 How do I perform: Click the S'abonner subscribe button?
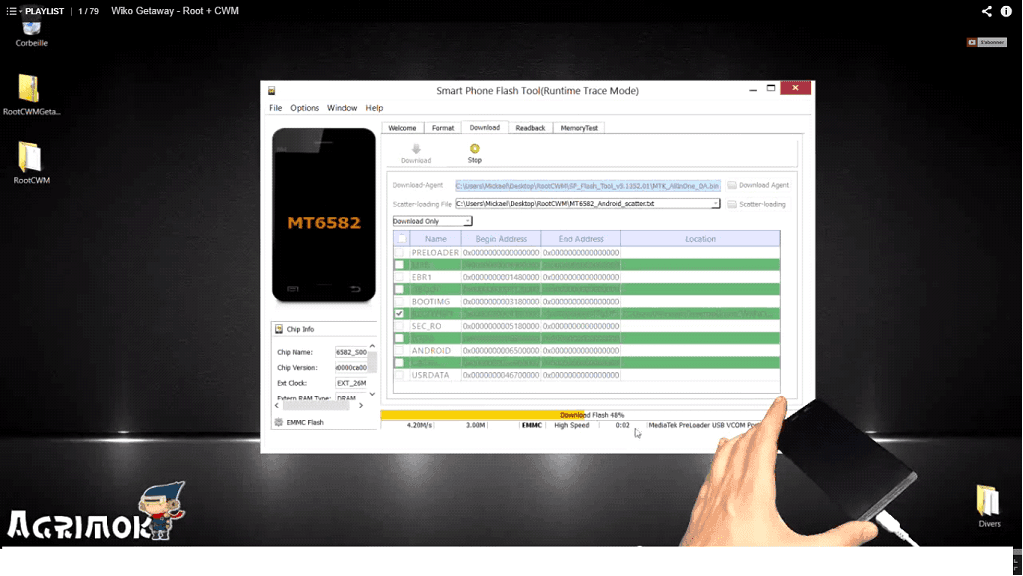pyautogui.click(x=987, y=42)
